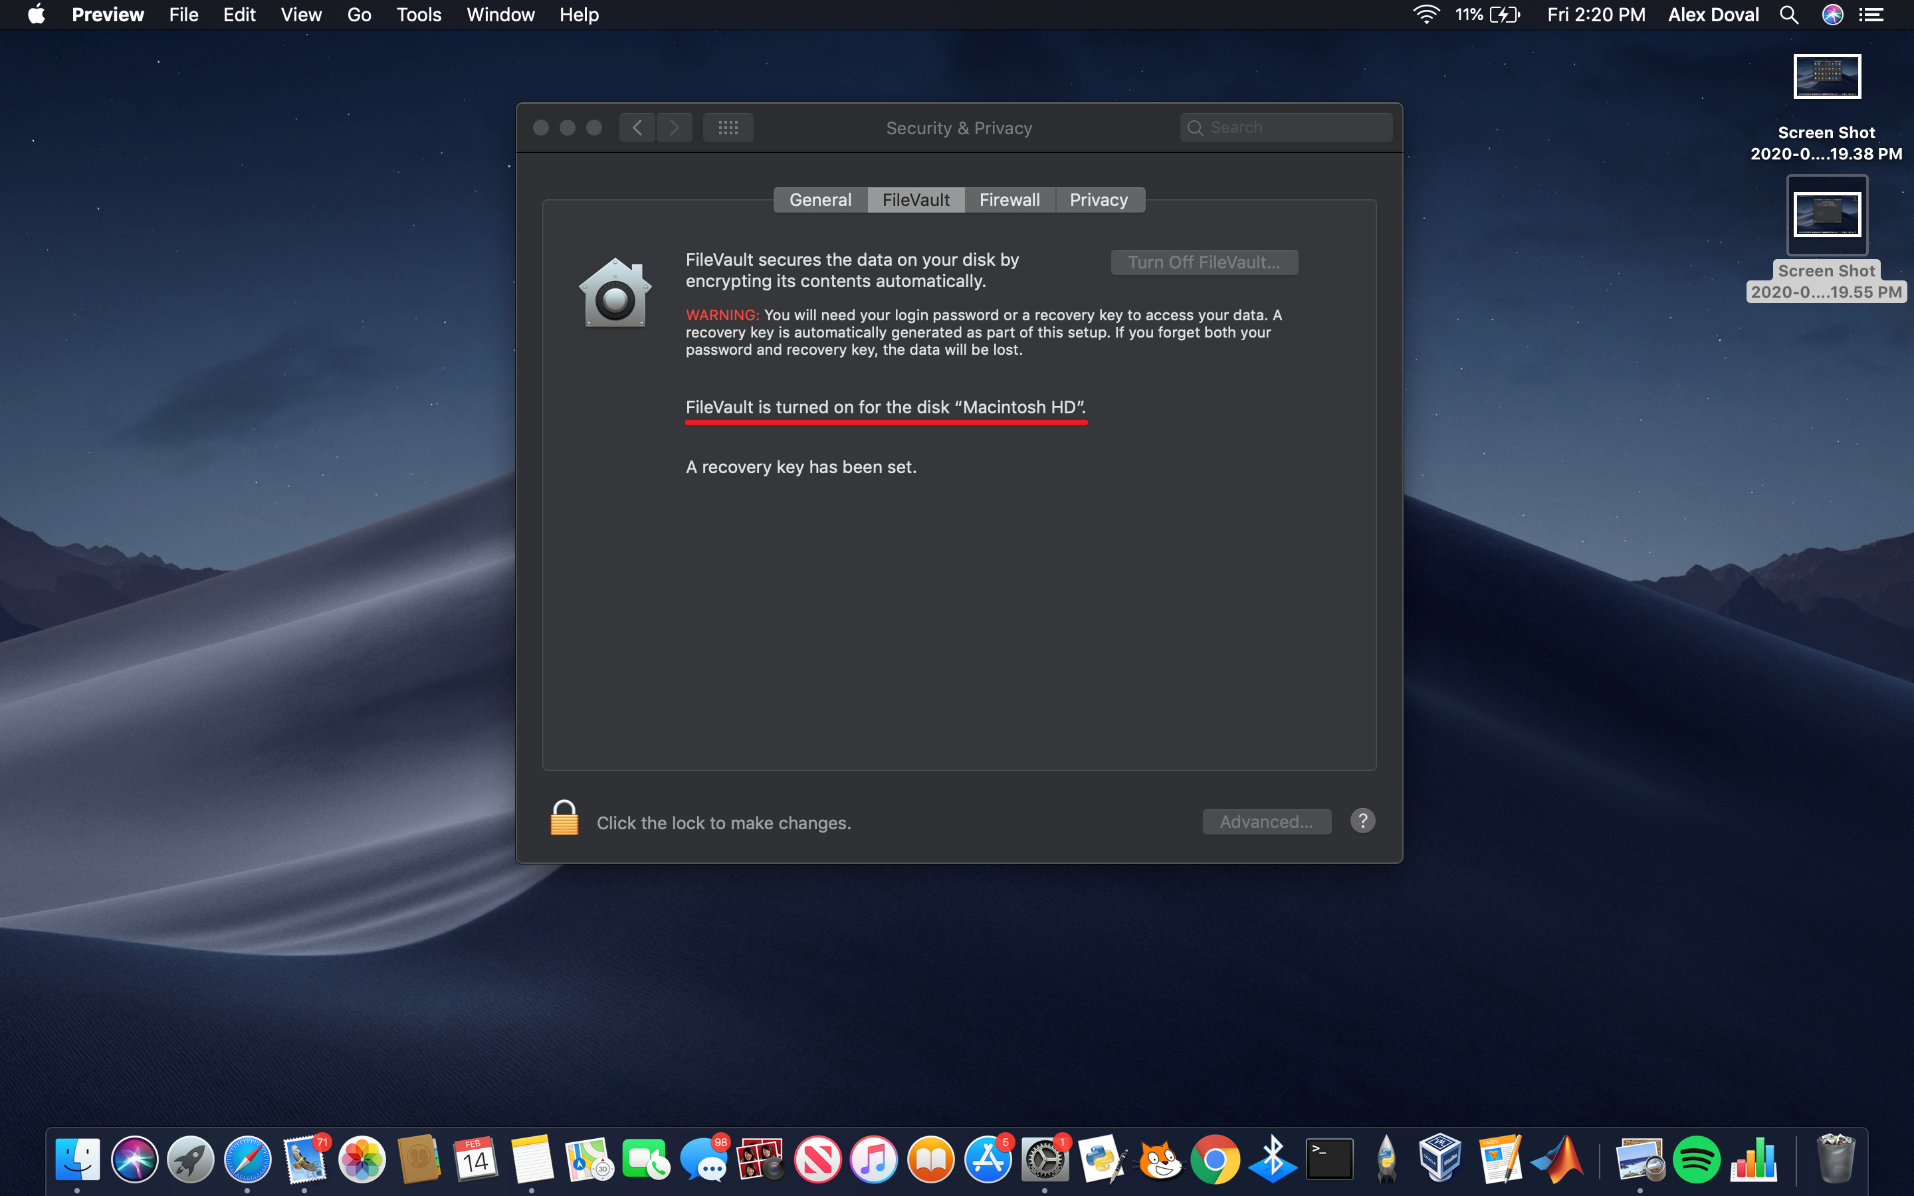Open Books app in the dock
The image size is (1914, 1196).
coord(931,1160)
